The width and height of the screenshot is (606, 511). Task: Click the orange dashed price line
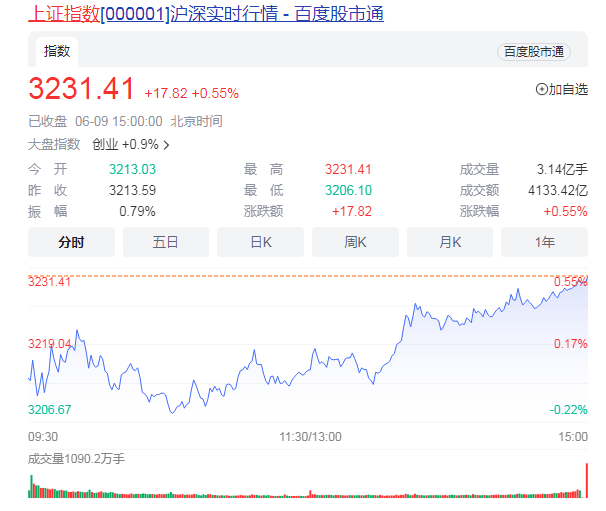pos(300,275)
